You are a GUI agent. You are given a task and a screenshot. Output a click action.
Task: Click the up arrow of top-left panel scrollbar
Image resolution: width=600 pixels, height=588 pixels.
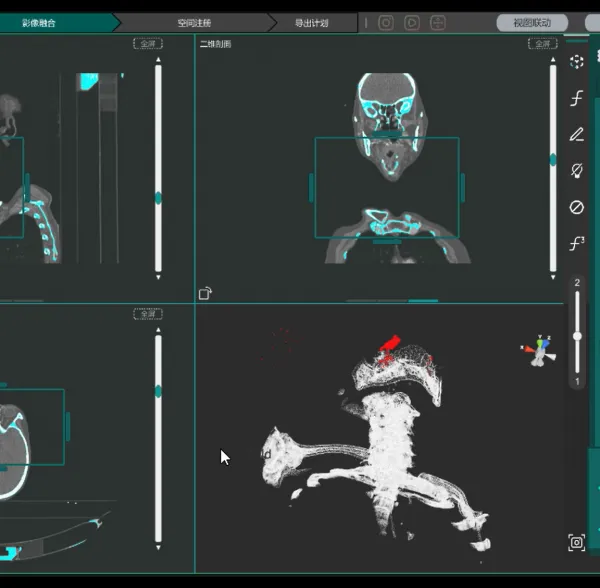pyautogui.click(x=158, y=60)
